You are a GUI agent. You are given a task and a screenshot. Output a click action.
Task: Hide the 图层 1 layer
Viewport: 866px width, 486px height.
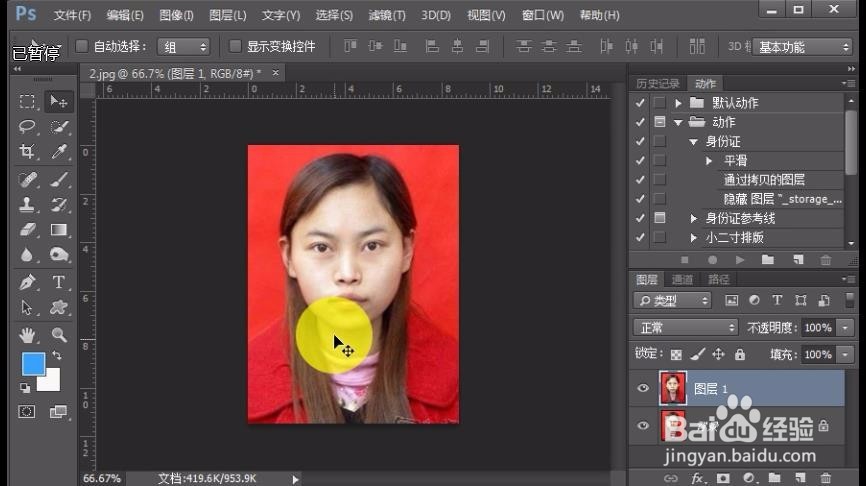coord(643,388)
